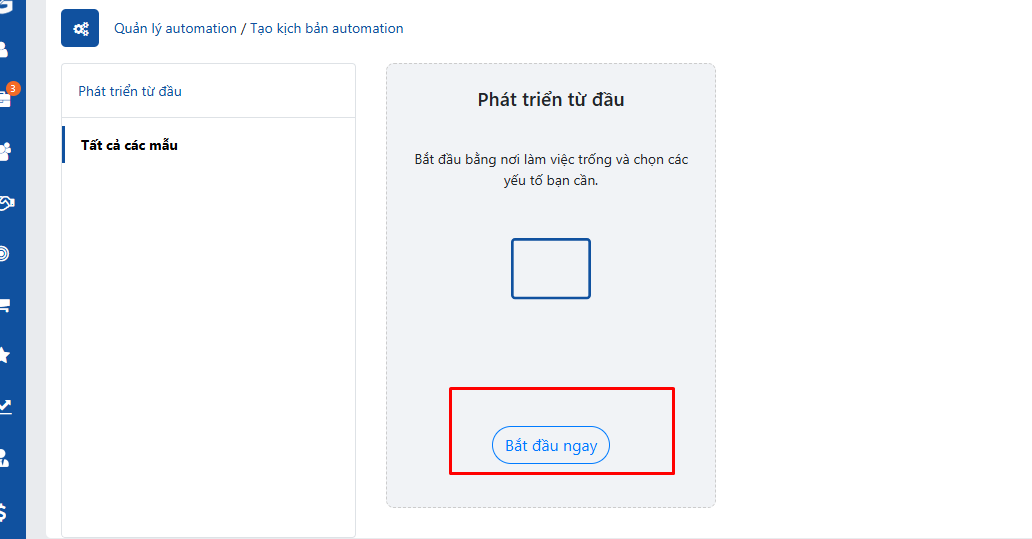The image size is (1032, 539).
Task: Open the handshake deals icon in sidebar
Action: coord(5,203)
